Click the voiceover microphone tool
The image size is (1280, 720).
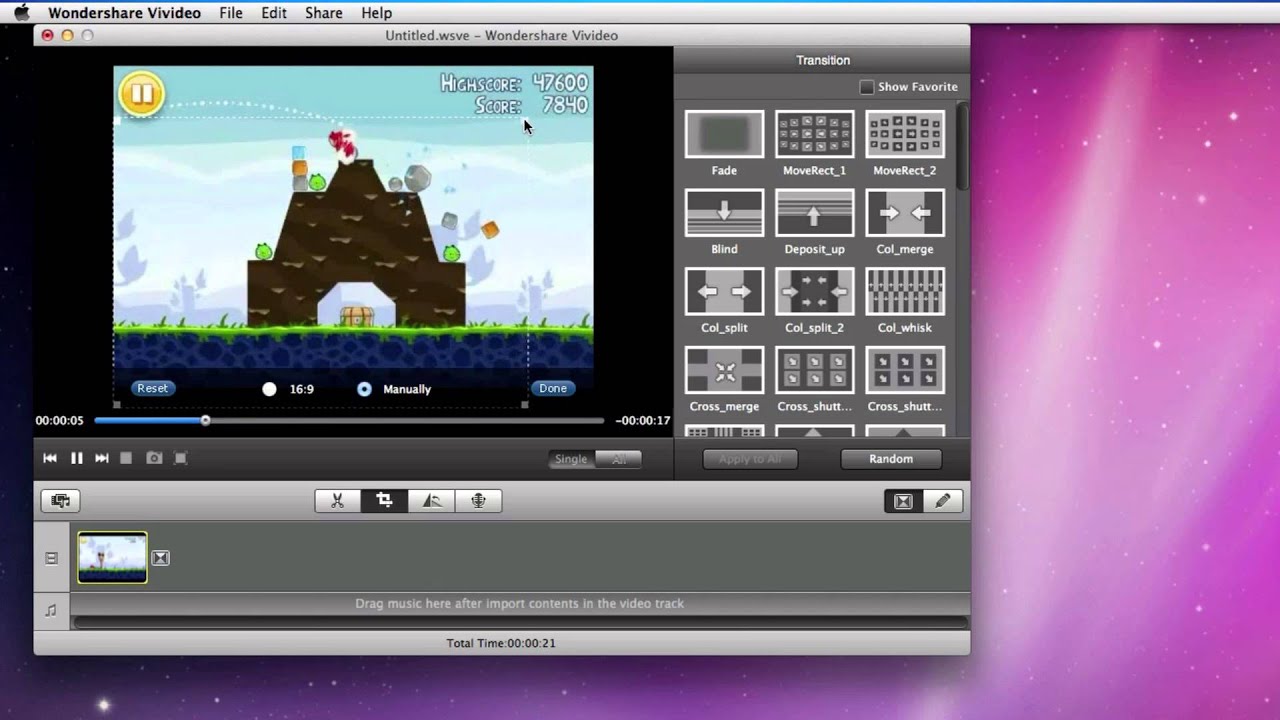478,501
